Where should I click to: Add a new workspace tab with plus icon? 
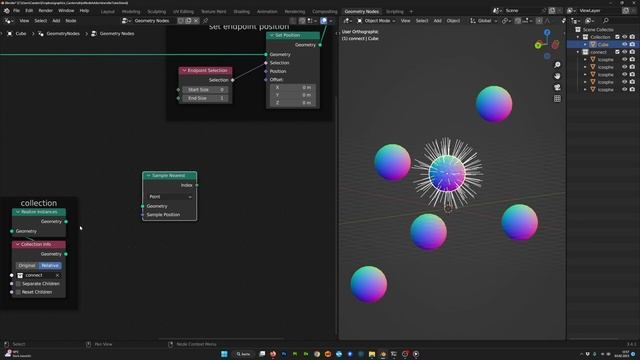(x=411, y=12)
